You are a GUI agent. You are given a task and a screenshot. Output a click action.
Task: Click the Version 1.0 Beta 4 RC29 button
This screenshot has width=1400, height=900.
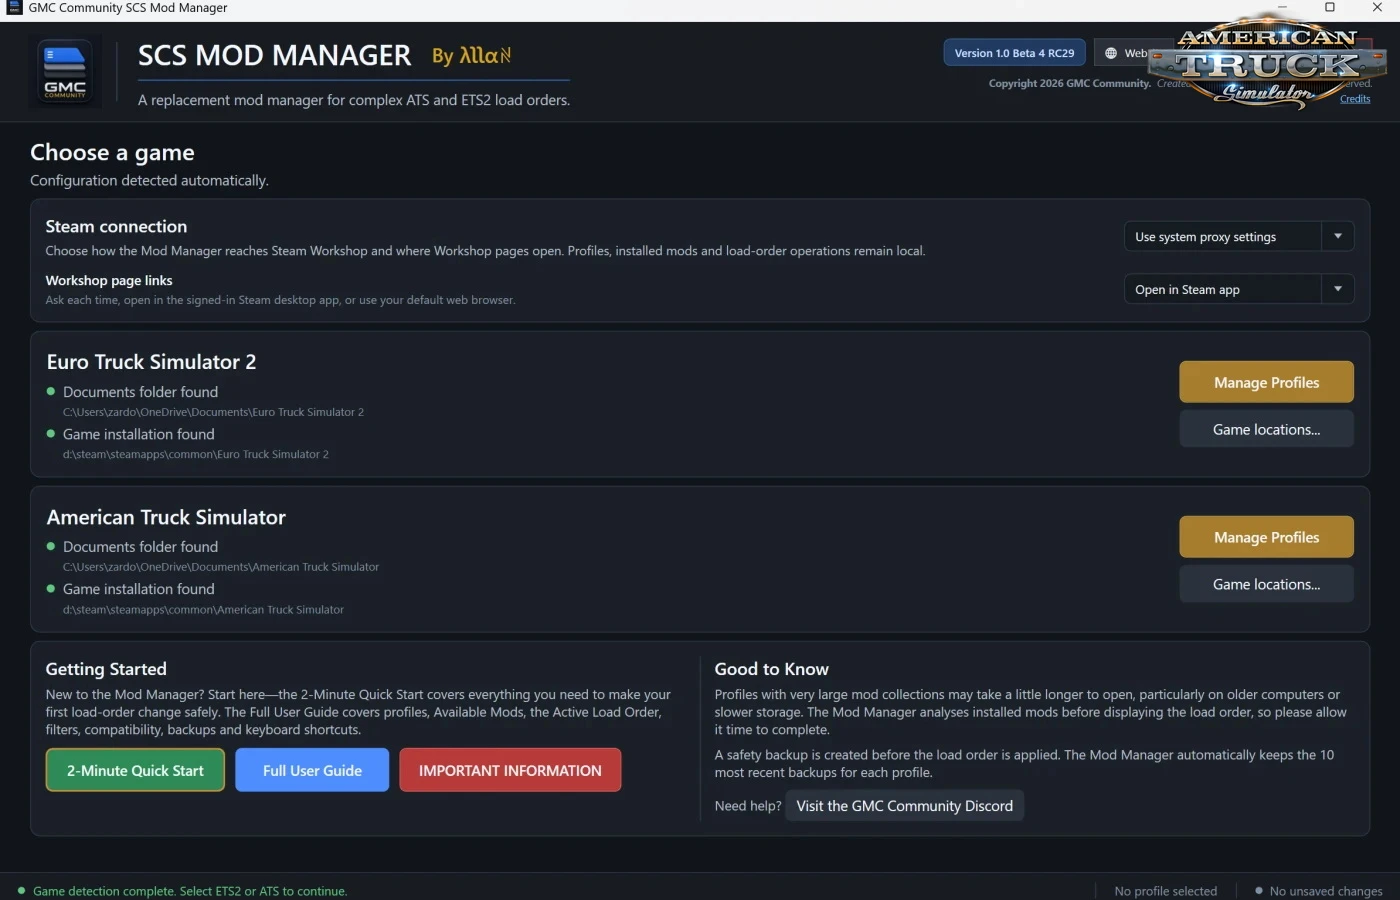[1014, 53]
